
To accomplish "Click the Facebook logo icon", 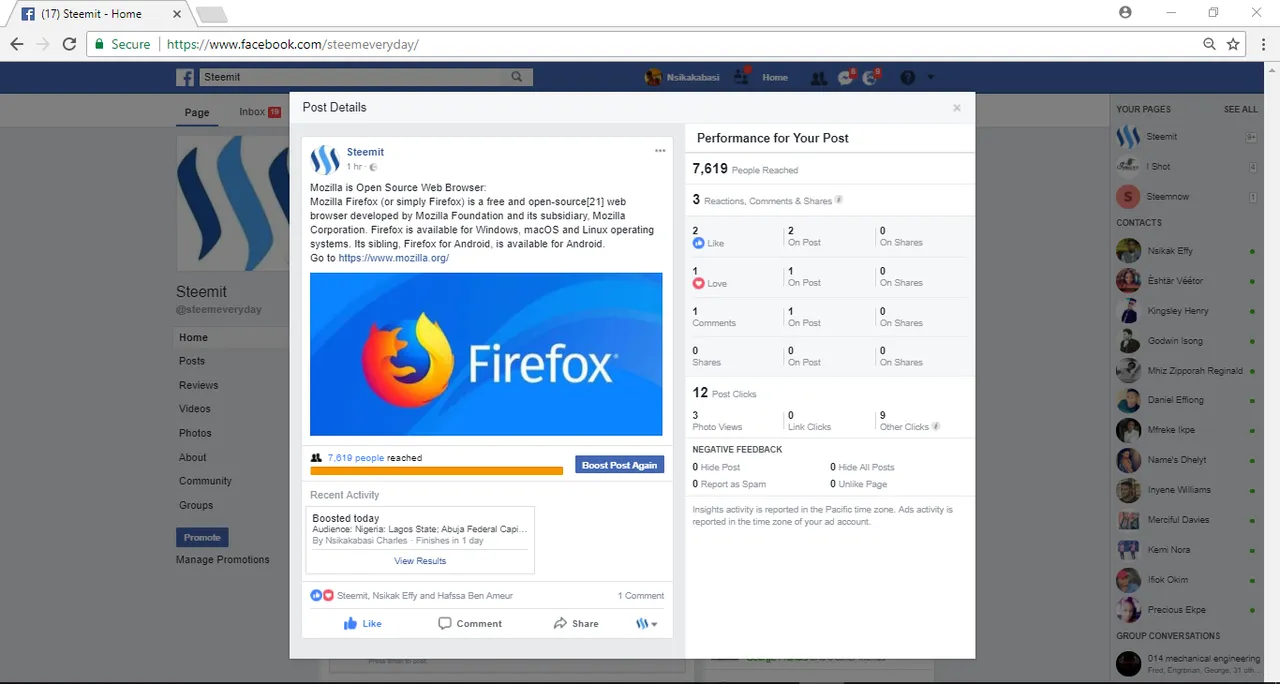I will 185,77.
